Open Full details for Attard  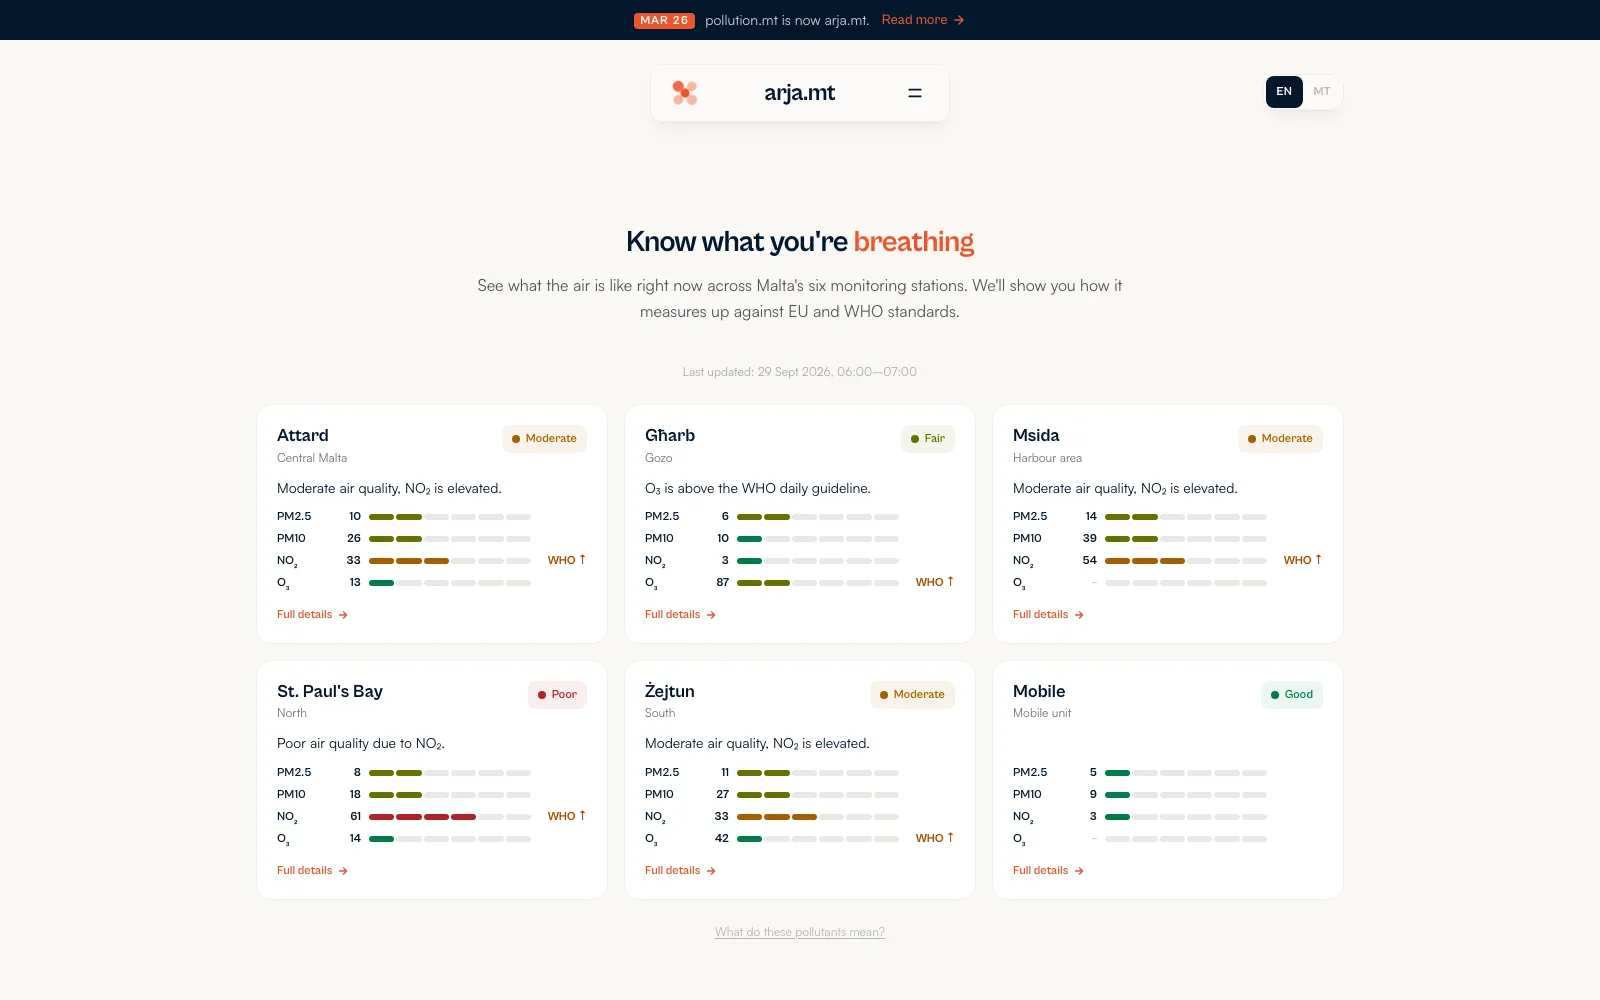312,615
